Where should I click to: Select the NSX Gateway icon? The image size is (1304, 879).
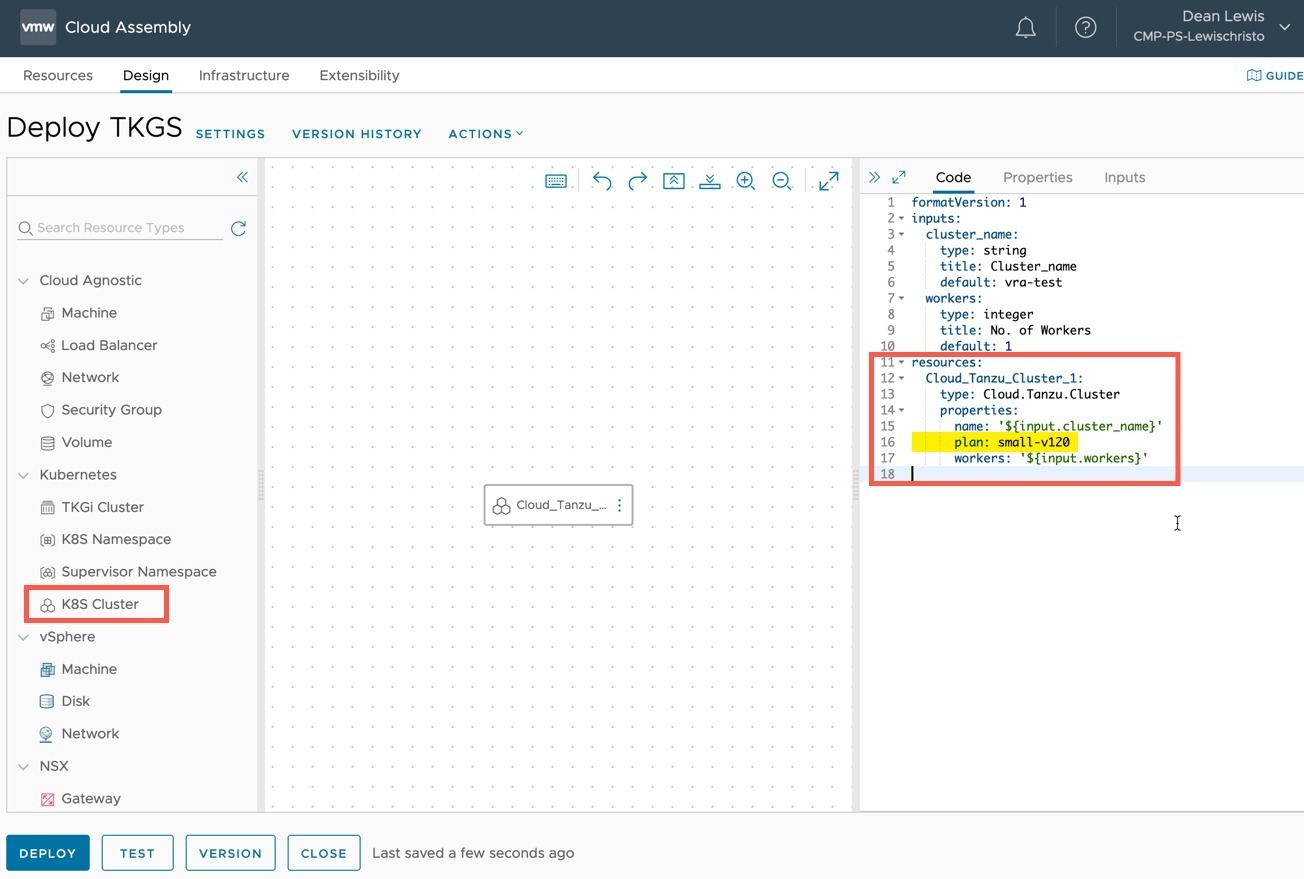[47, 799]
